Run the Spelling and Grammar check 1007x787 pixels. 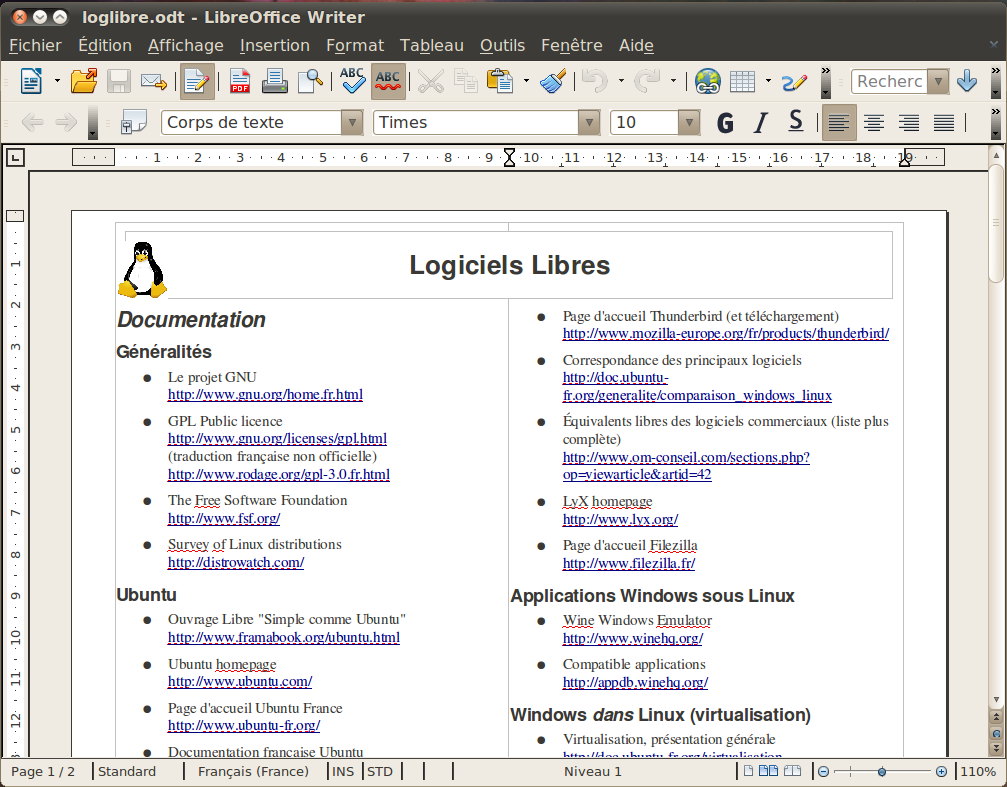352,81
